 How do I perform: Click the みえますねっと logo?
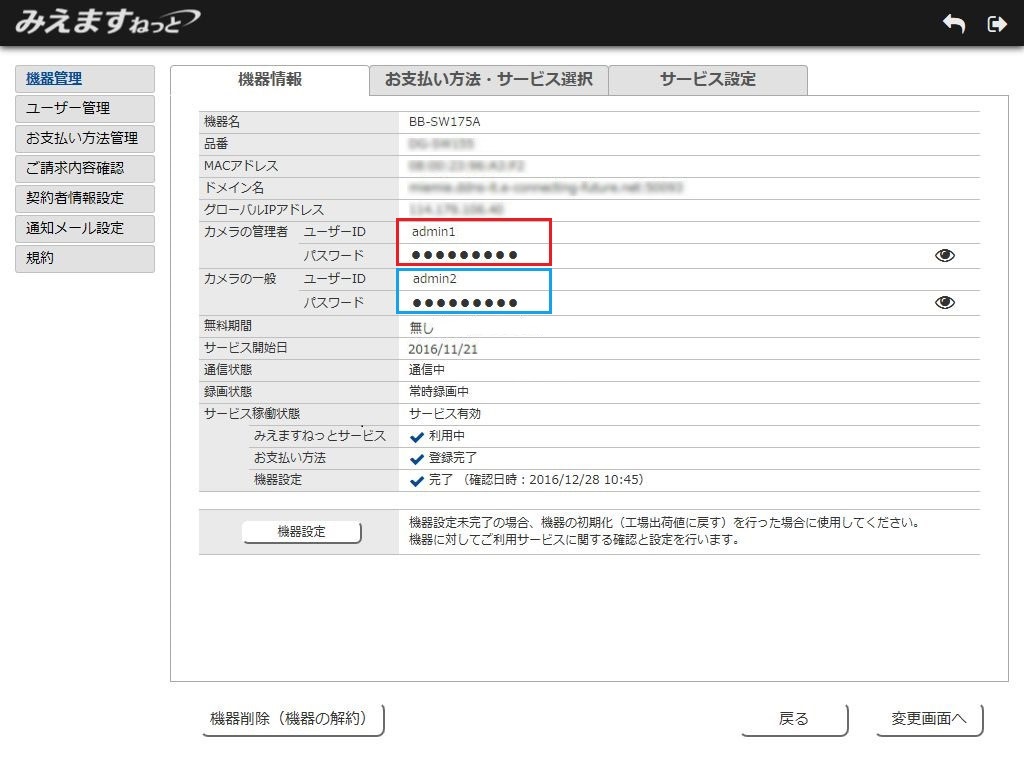[107, 21]
